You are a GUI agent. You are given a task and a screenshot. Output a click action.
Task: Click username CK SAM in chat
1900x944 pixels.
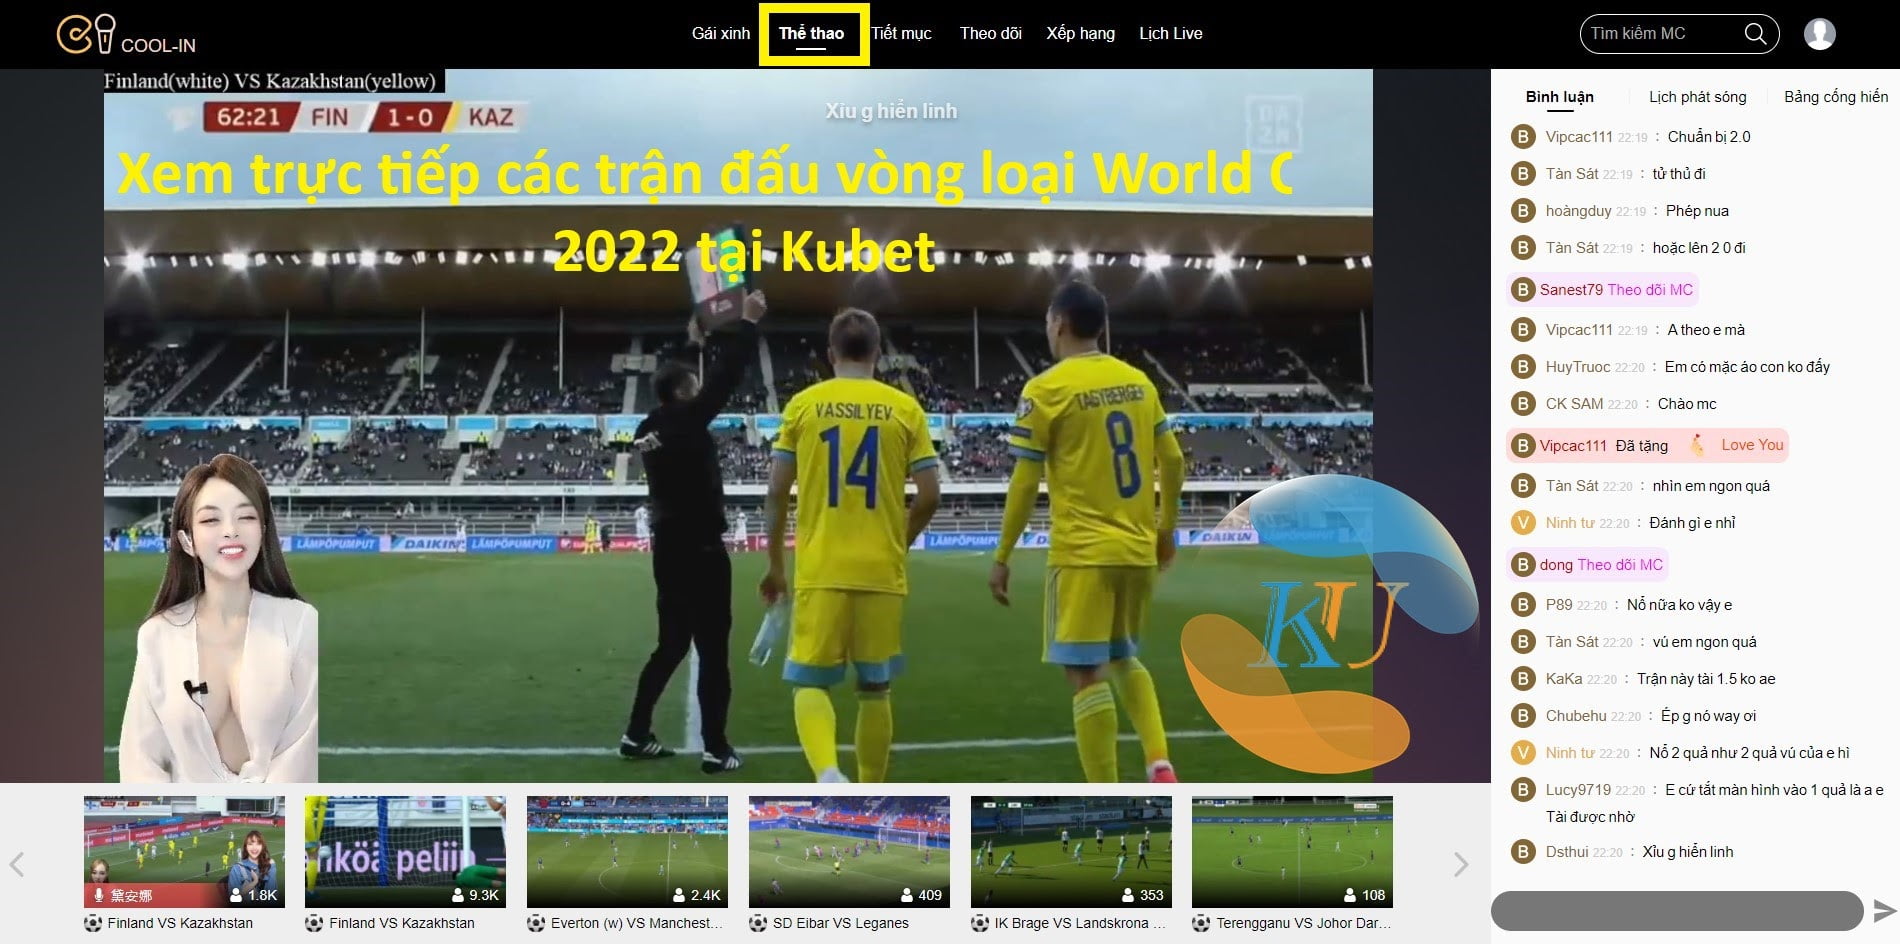click(x=1574, y=404)
